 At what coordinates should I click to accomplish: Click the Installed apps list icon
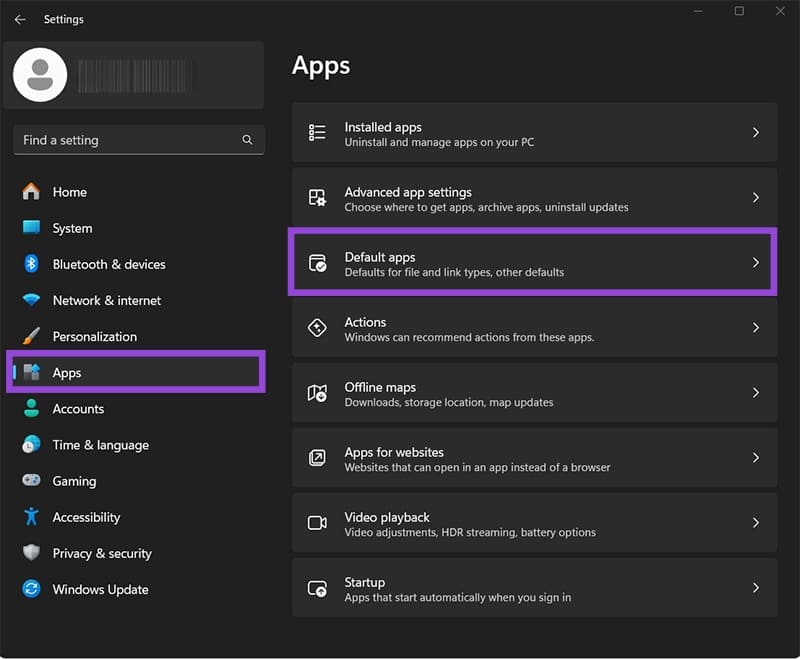point(317,133)
